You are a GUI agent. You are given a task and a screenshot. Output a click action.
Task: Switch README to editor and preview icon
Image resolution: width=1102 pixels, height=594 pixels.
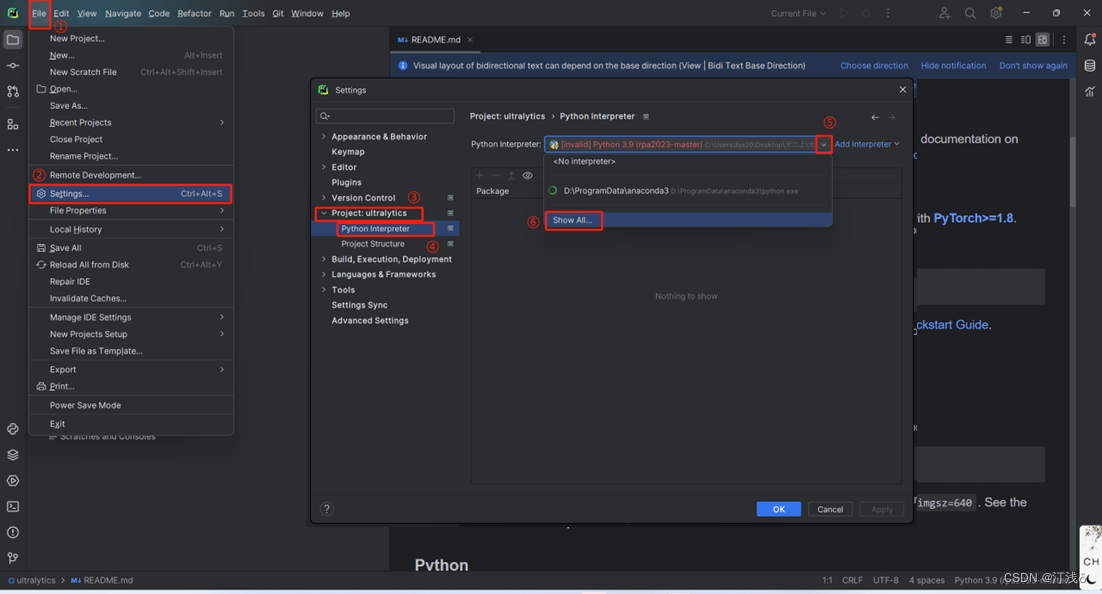[x=1025, y=40]
